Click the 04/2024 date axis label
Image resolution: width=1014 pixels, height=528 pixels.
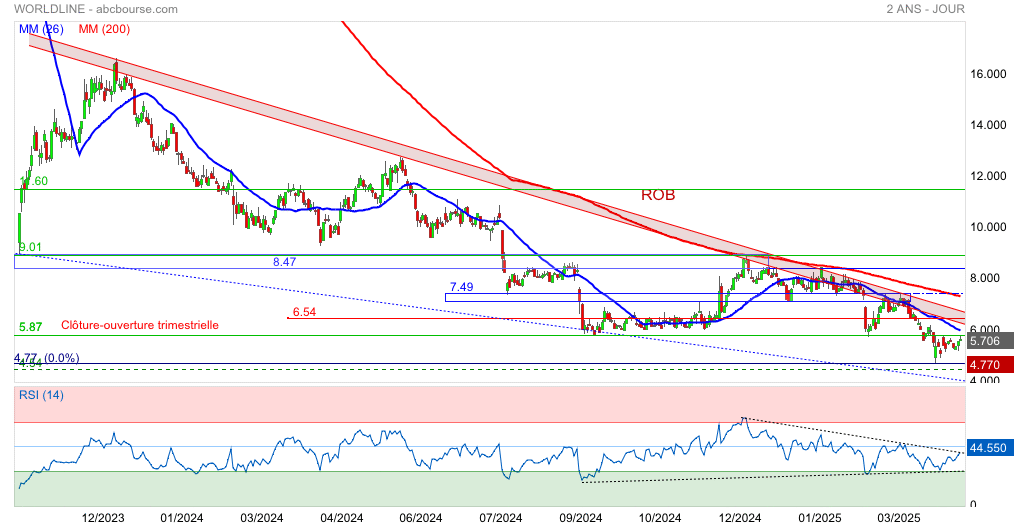(x=341, y=518)
